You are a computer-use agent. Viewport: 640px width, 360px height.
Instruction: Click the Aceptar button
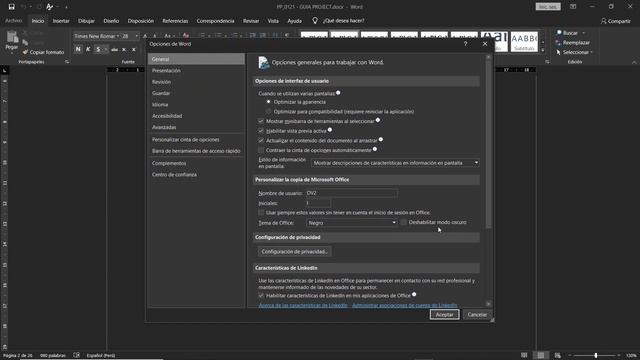tap(444, 315)
